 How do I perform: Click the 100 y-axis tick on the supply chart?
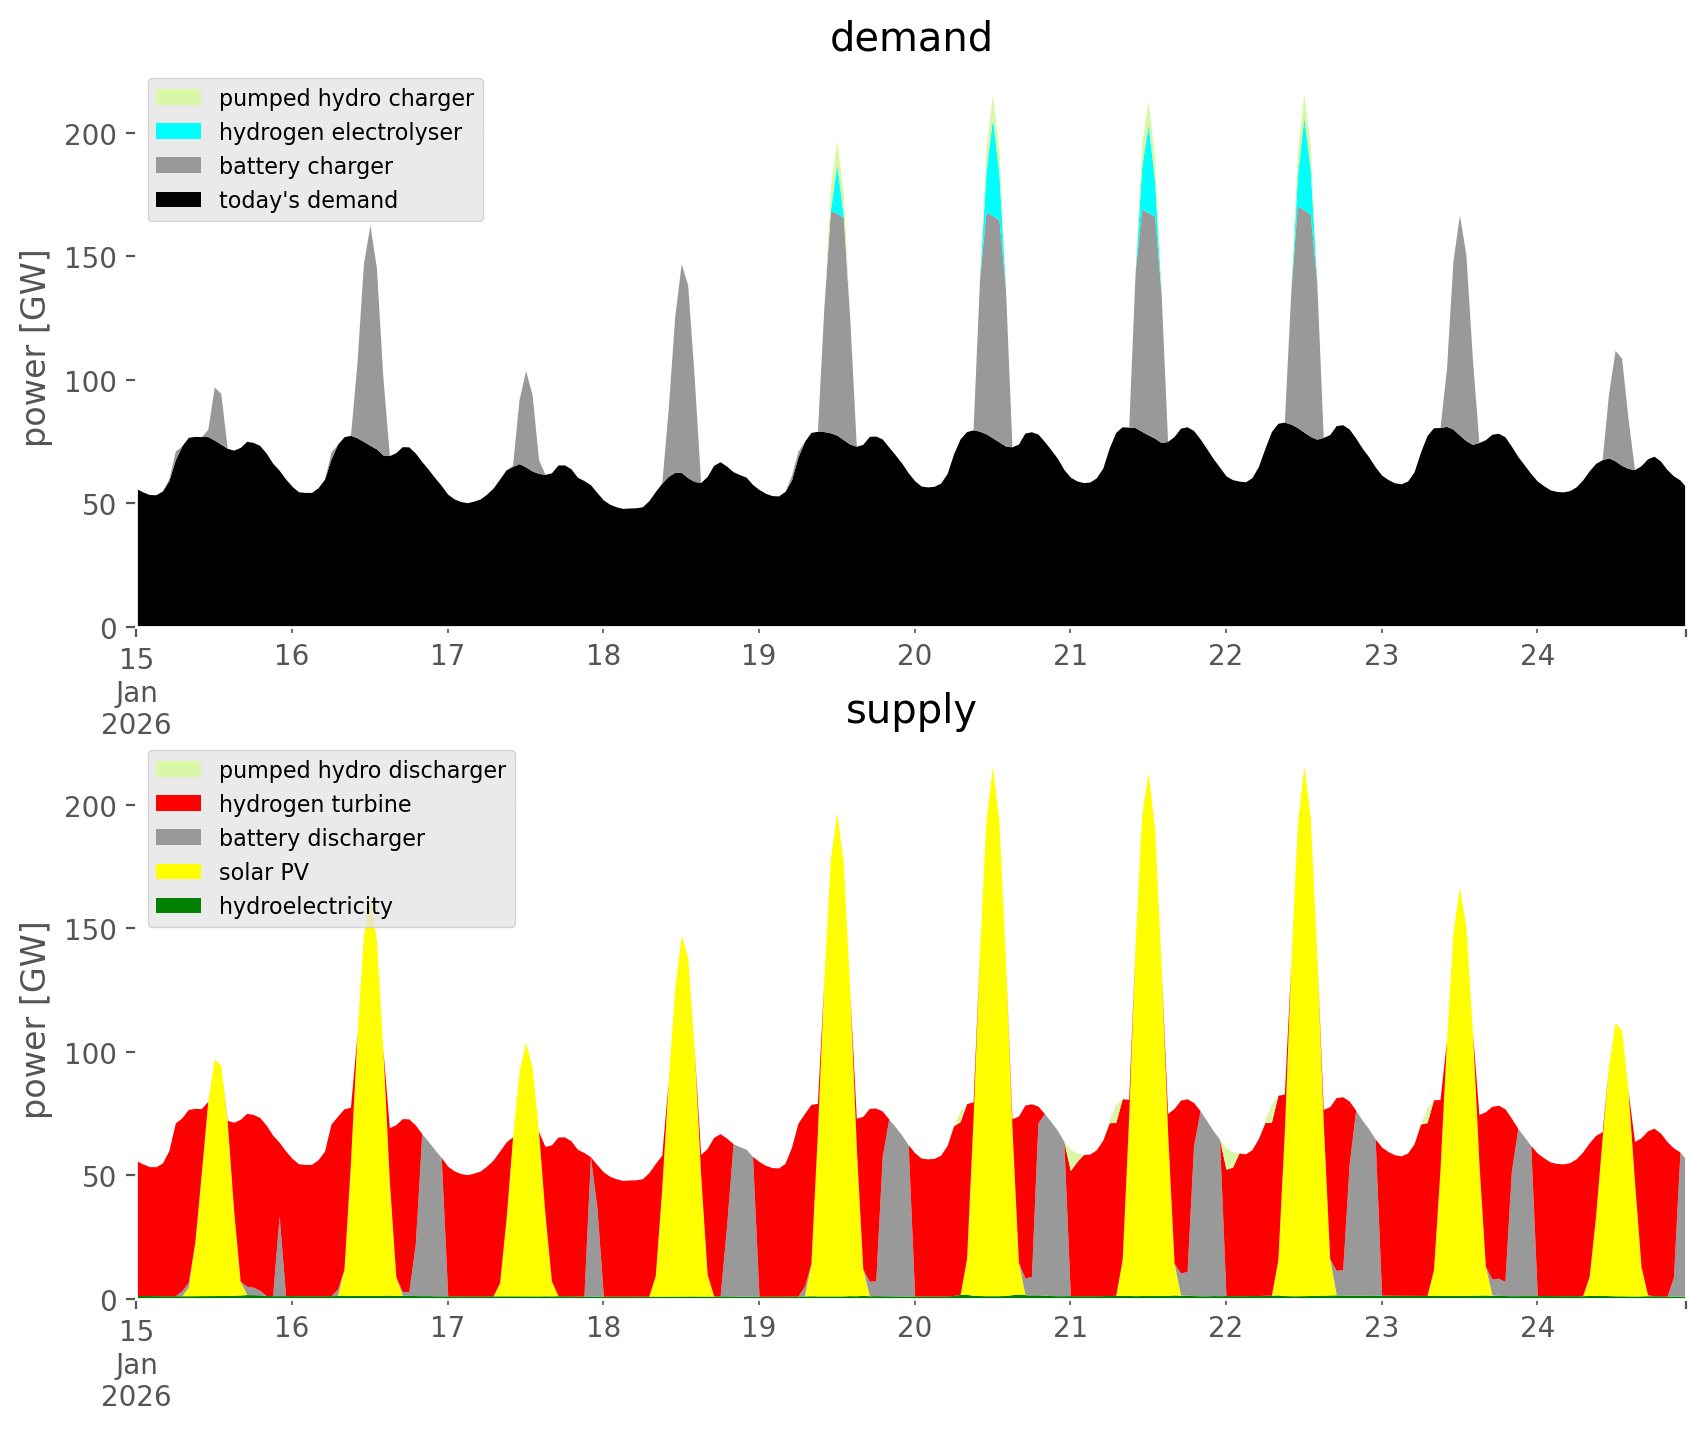click(92, 1053)
